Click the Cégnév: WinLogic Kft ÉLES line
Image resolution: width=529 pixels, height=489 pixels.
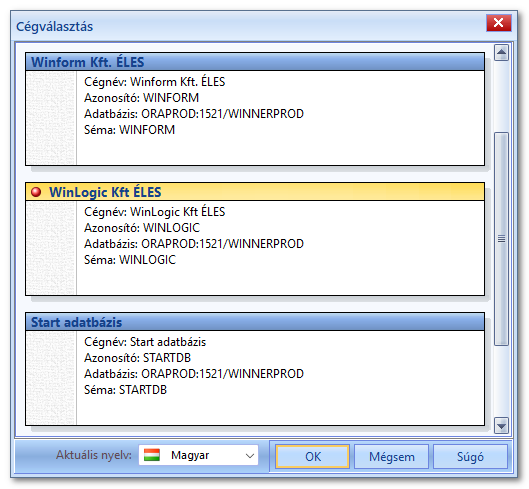pos(155,212)
